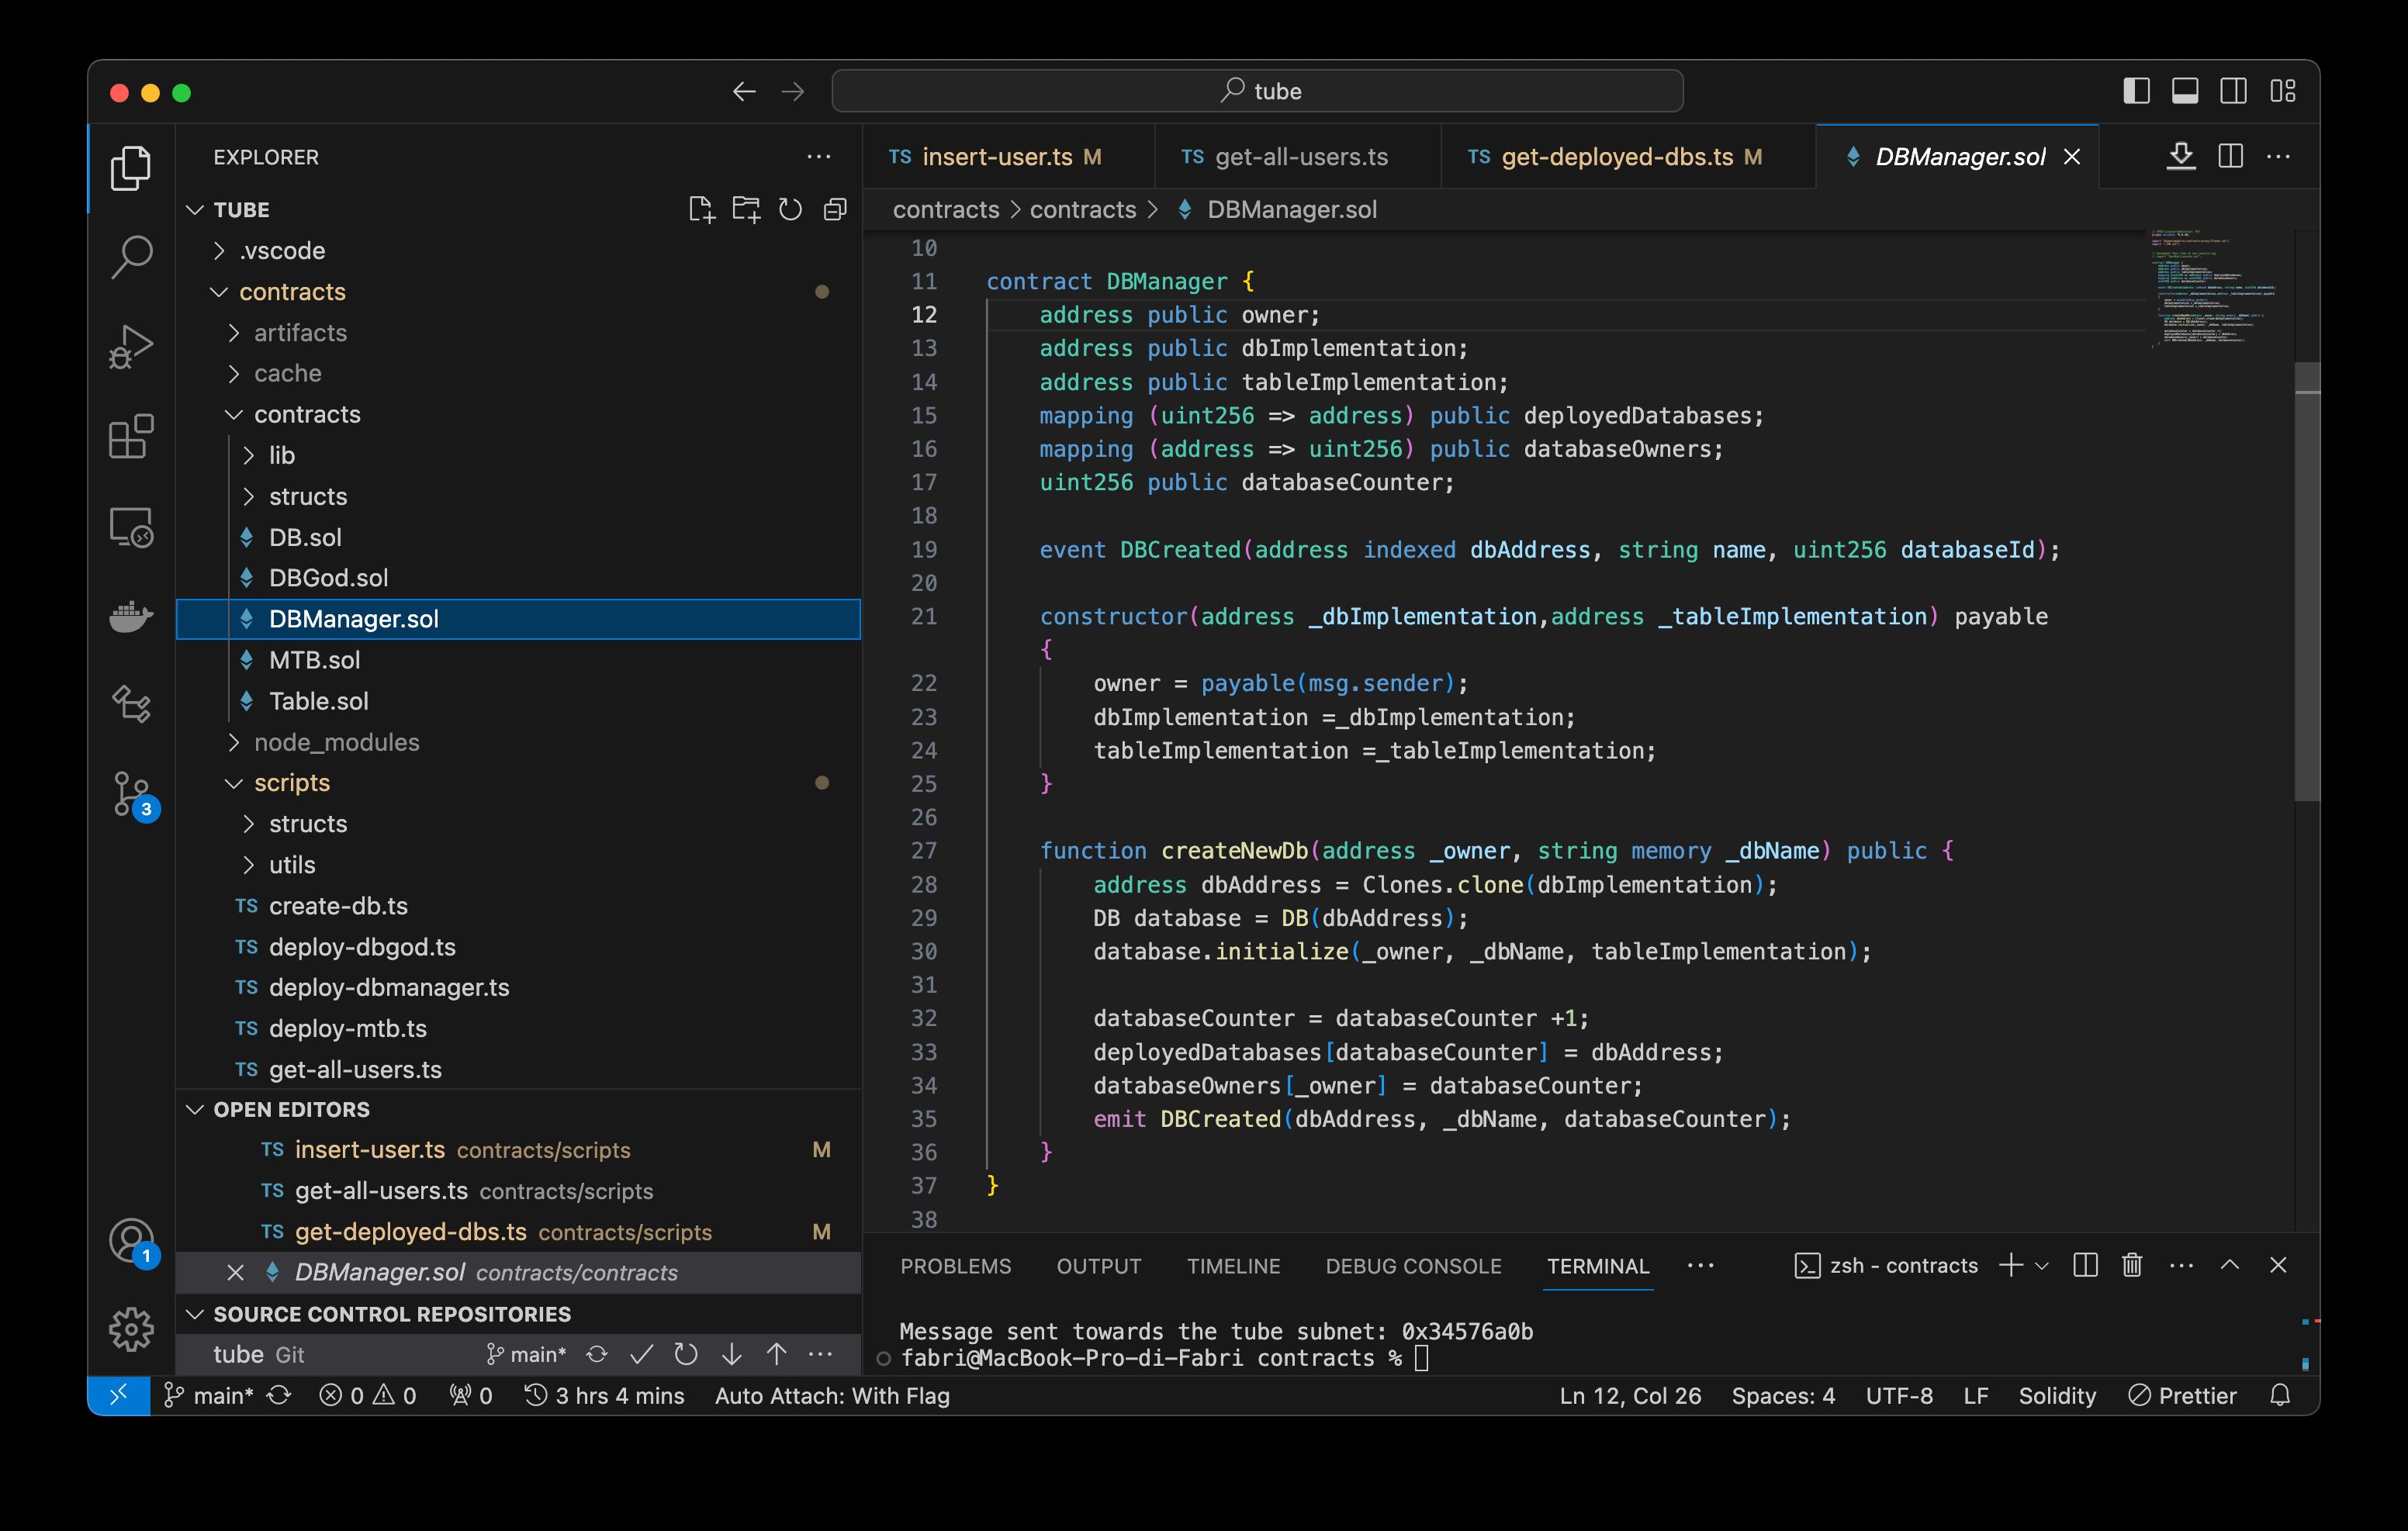Pull changes with down arrow in tube repo
This screenshot has width=2408, height=1531.
click(x=731, y=1354)
